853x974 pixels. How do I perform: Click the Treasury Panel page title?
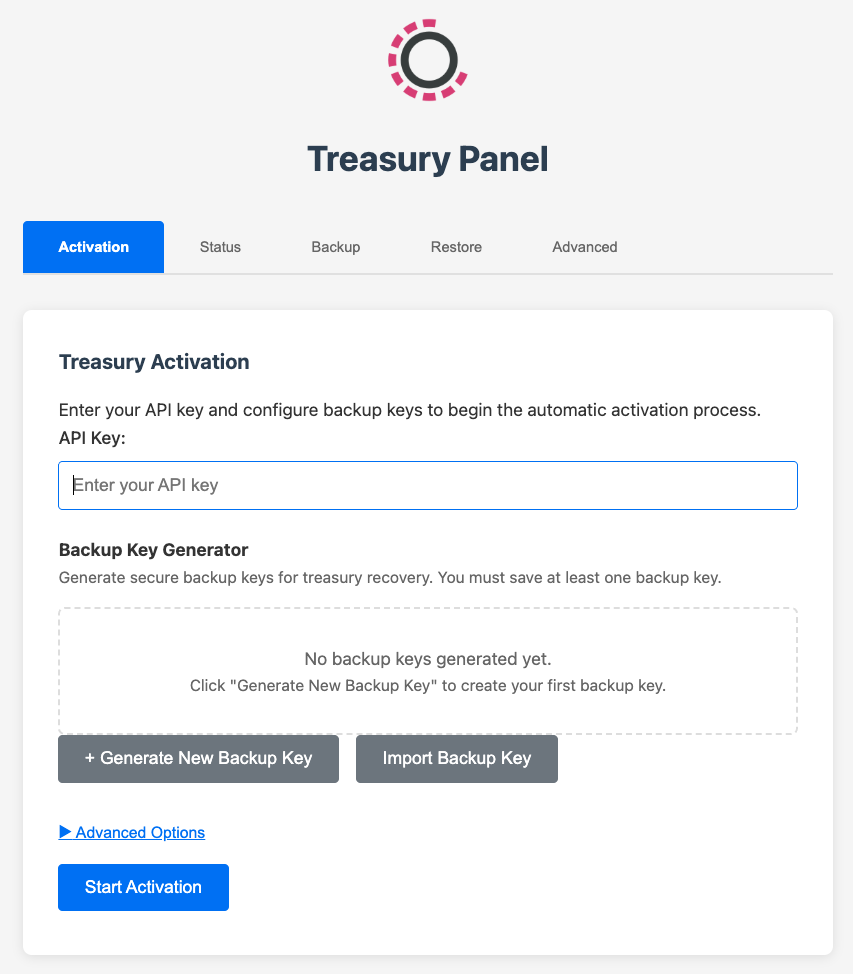click(x=427, y=159)
